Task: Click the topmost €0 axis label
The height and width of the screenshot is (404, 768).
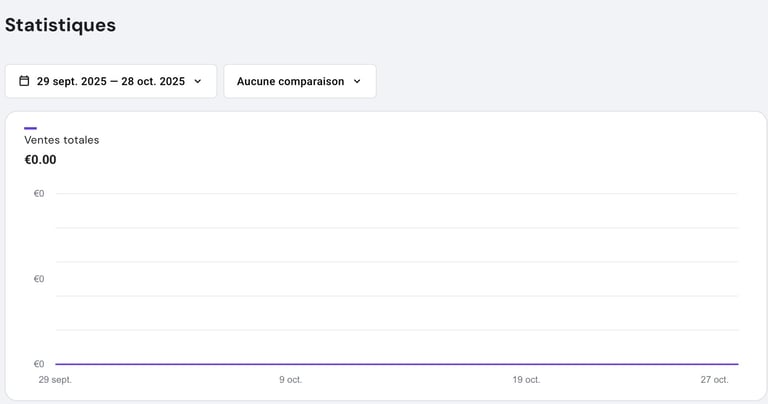Action: tap(39, 193)
